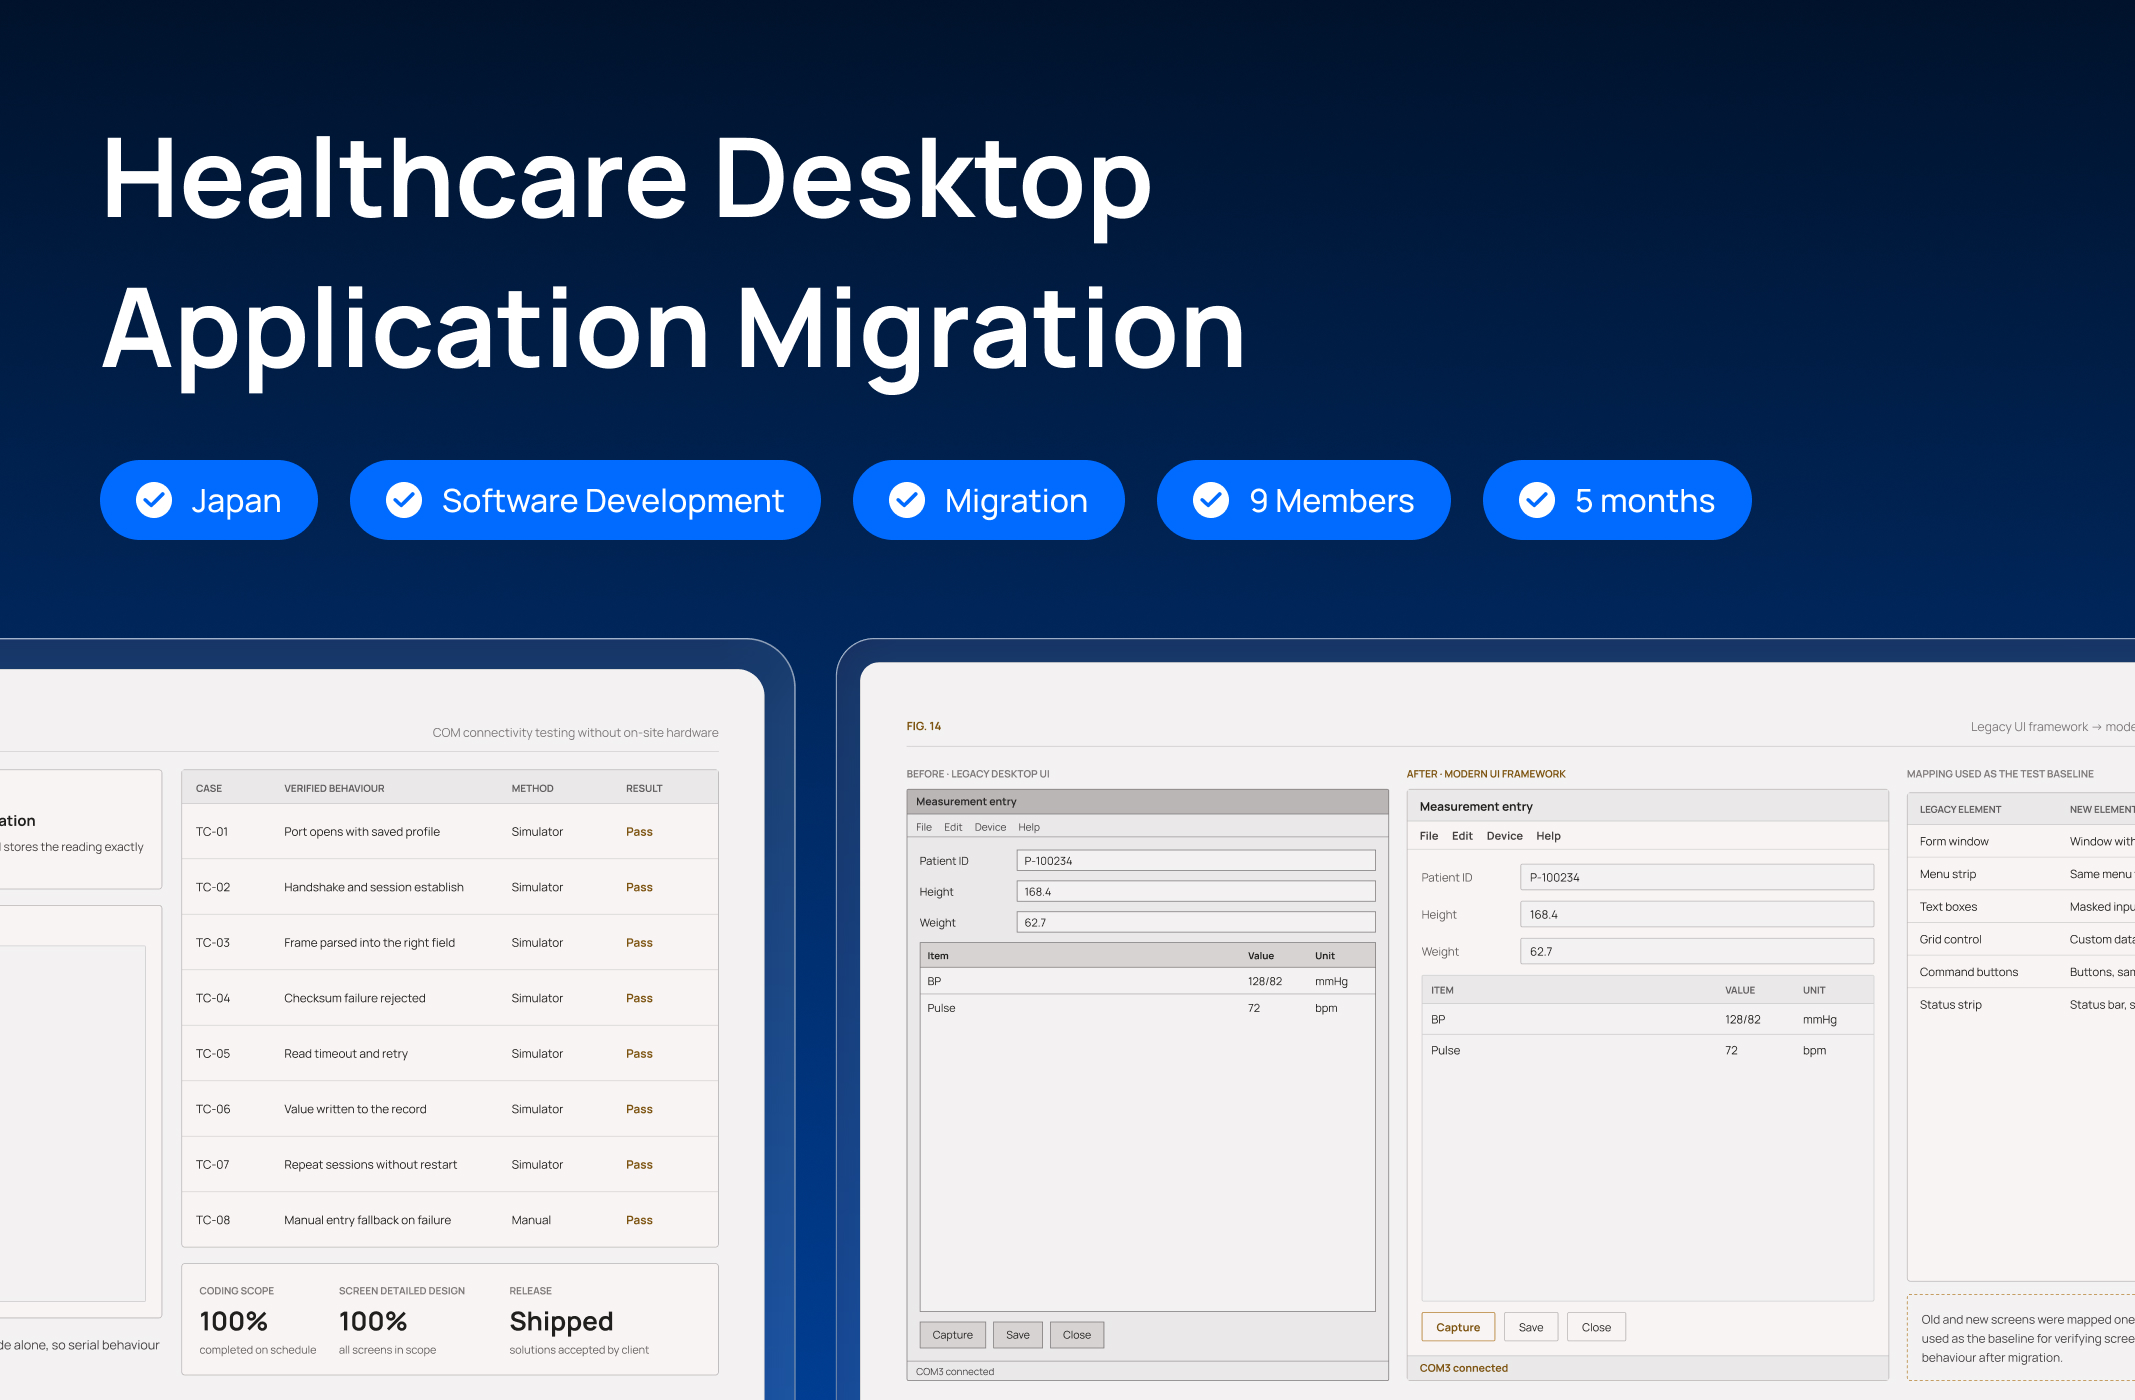Open File menu in modern Measurement entry window

click(1429, 836)
